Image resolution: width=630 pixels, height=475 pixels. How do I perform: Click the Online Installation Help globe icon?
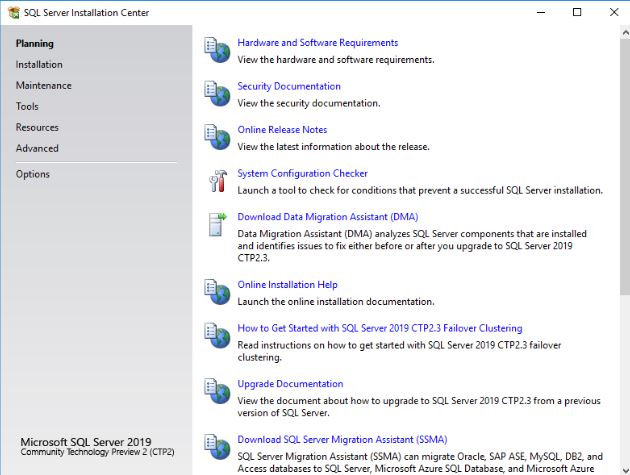(x=217, y=292)
